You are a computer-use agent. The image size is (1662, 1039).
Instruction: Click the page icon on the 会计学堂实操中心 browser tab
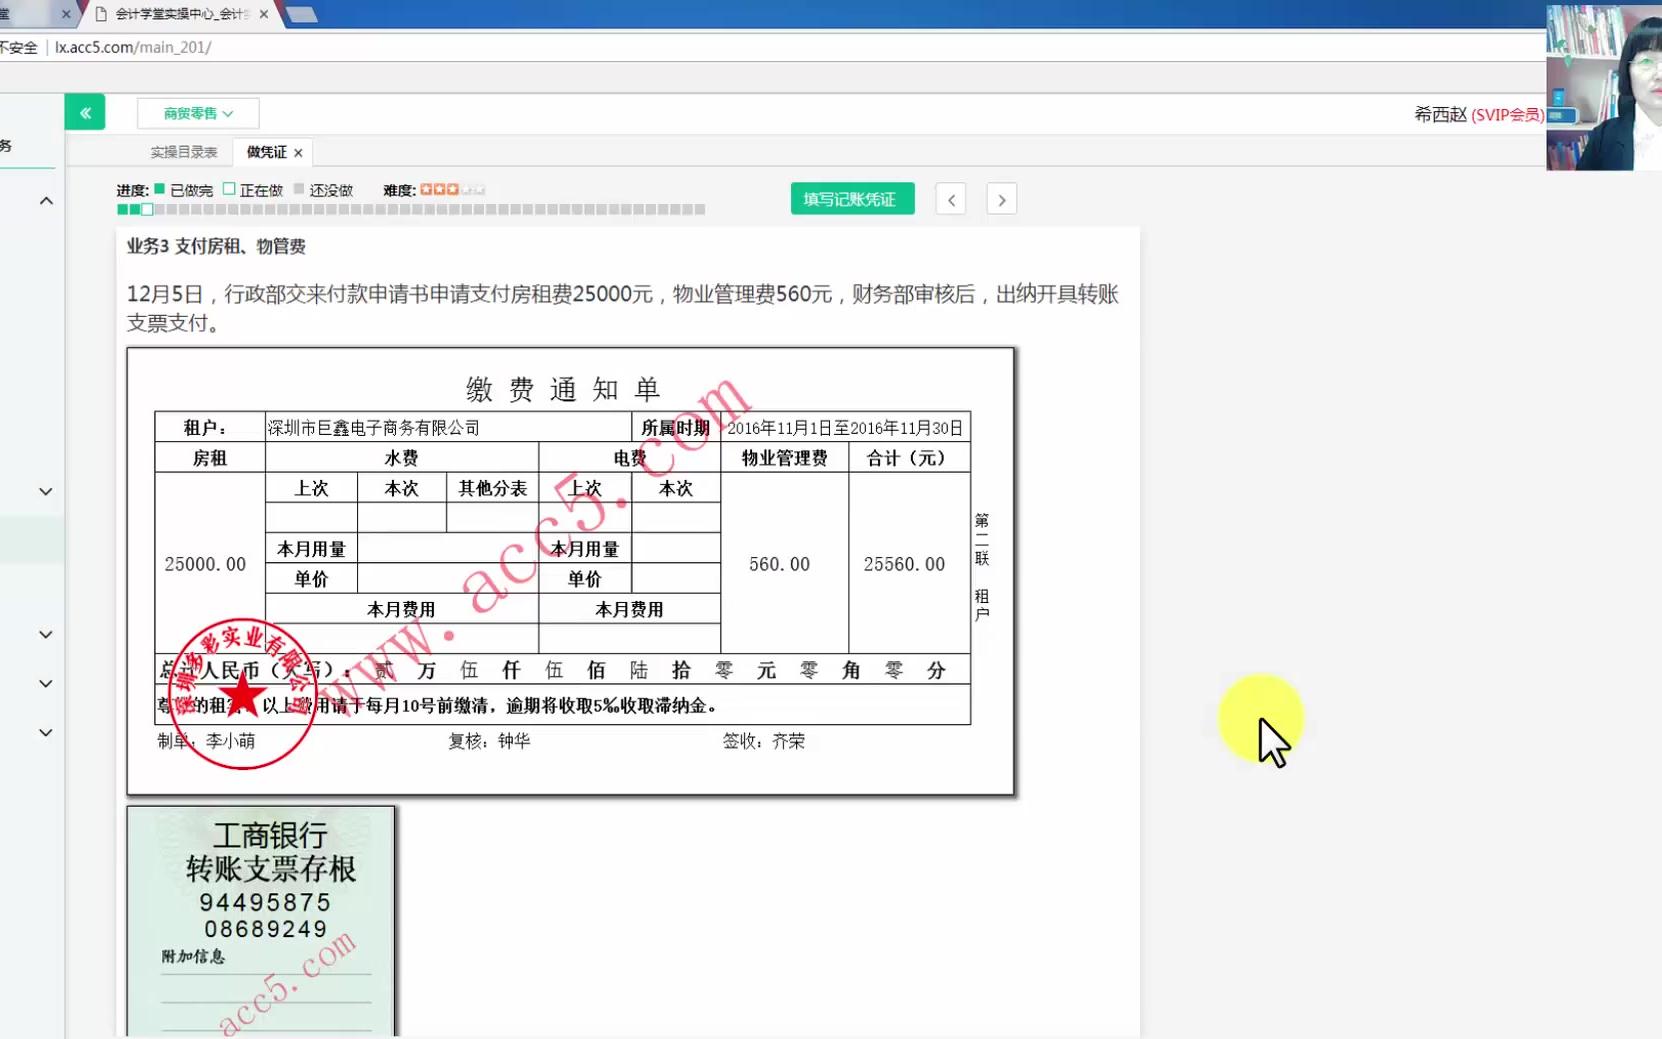tap(100, 15)
